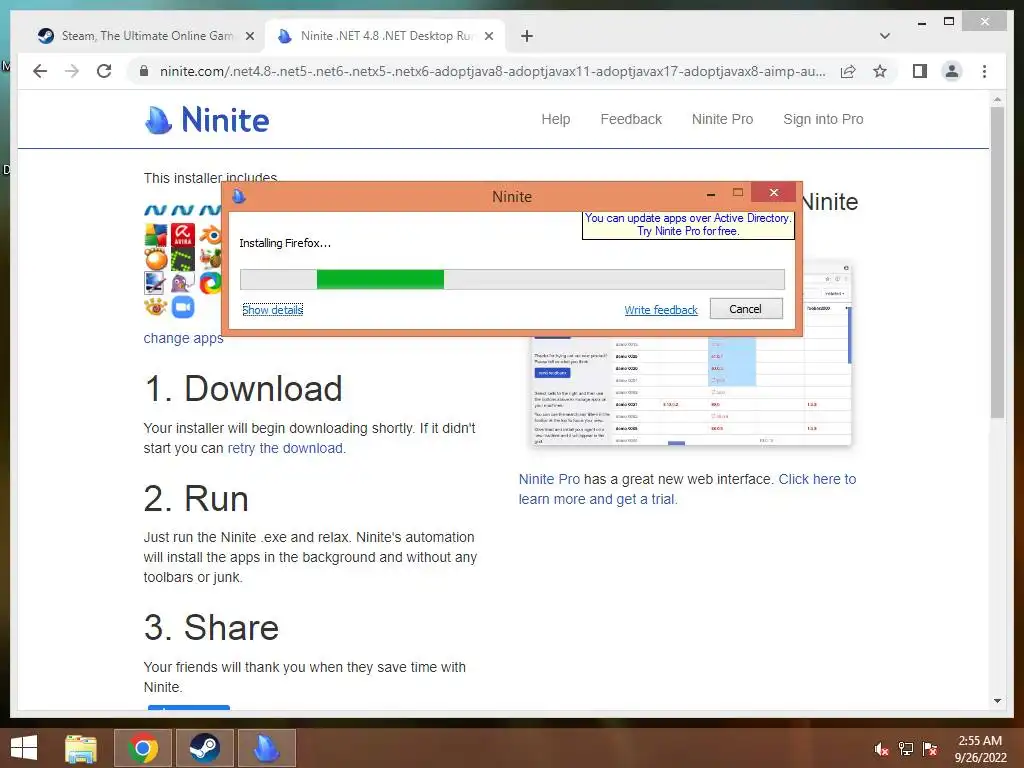This screenshot has width=1024, height=768.
Task: Select the Ninite .NET 4.8 browser tab
Action: [x=385, y=36]
